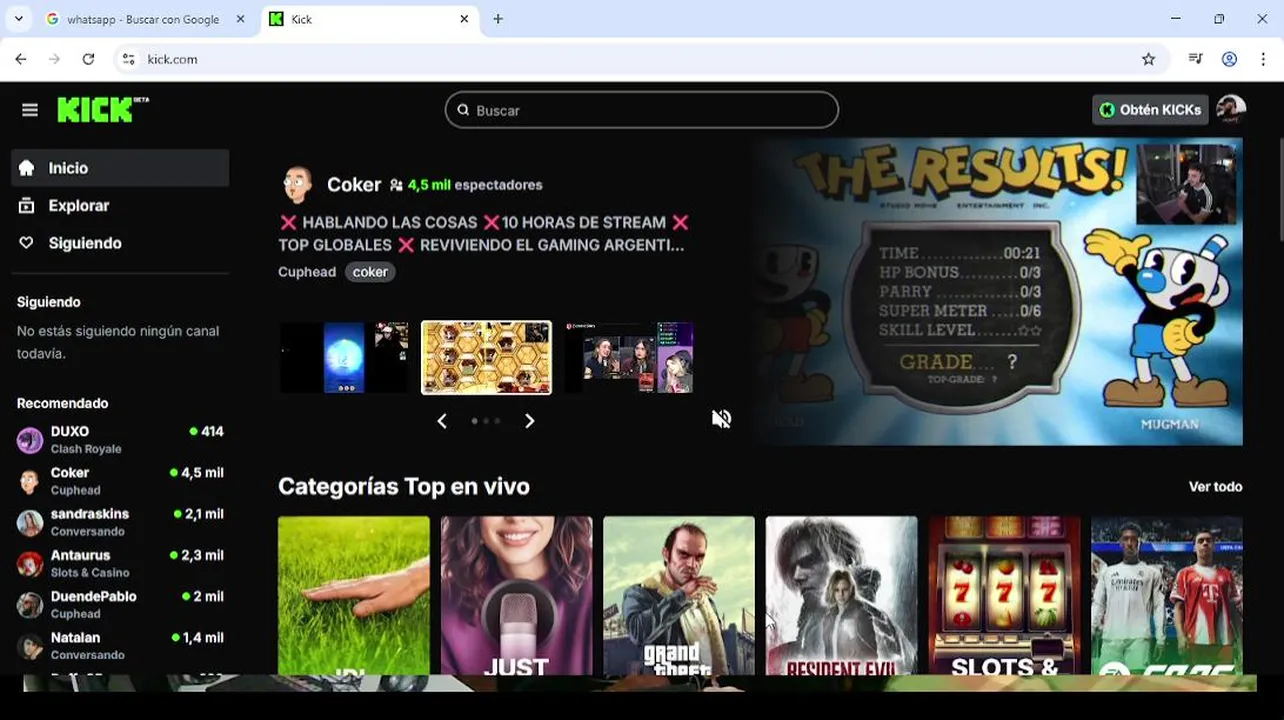Select Inicio in sidebar
This screenshot has height=720, width=1284.
[x=120, y=168]
